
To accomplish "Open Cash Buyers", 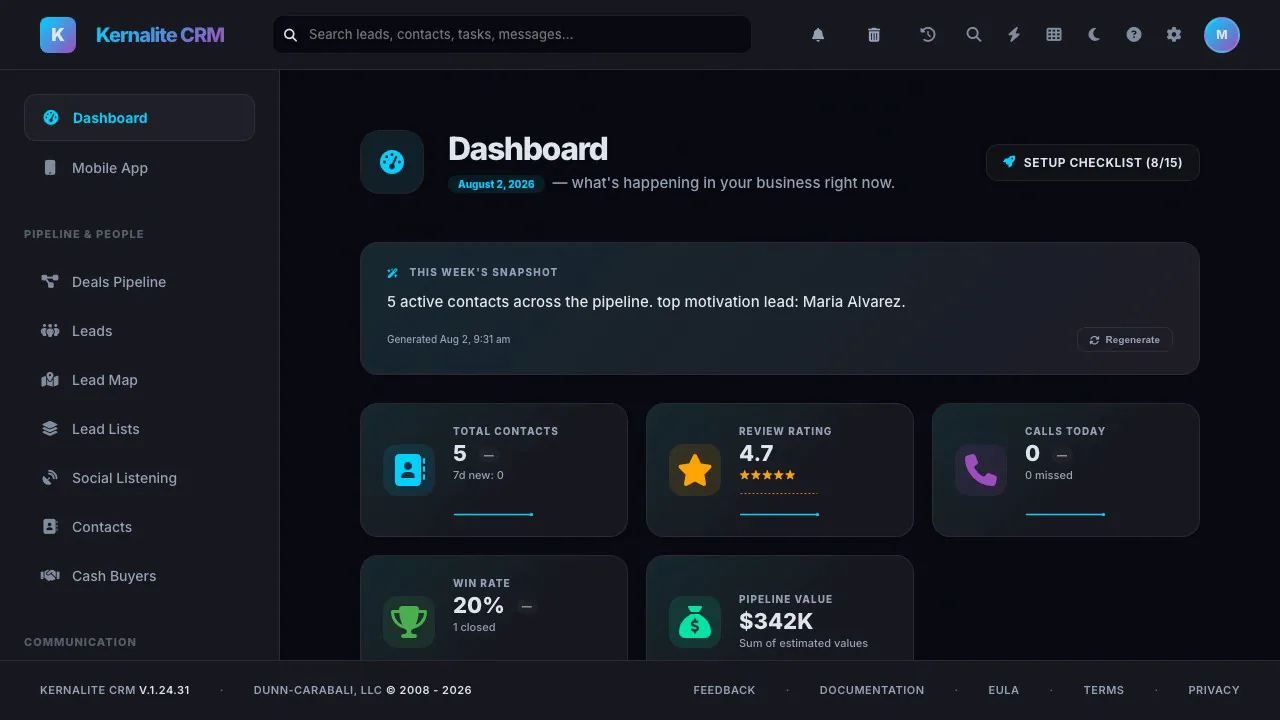I will [139, 576].
